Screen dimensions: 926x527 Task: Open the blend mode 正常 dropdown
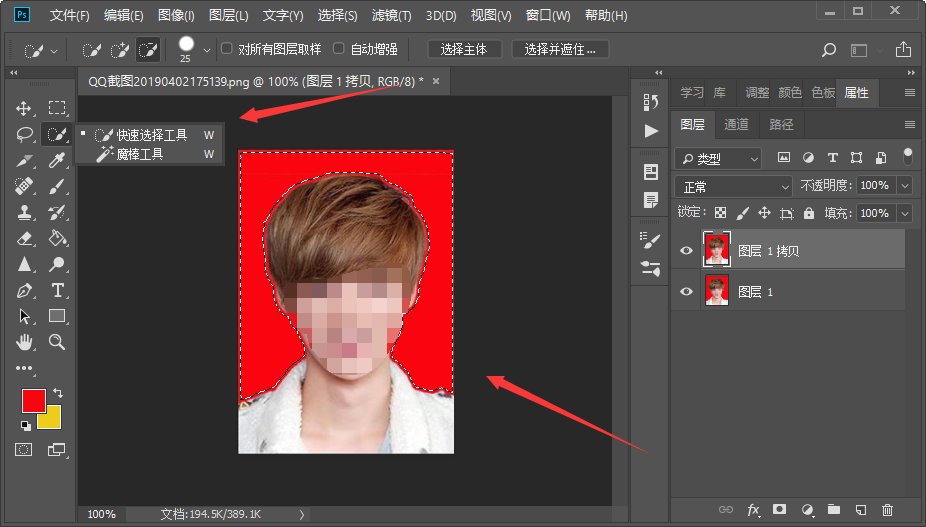(733, 187)
